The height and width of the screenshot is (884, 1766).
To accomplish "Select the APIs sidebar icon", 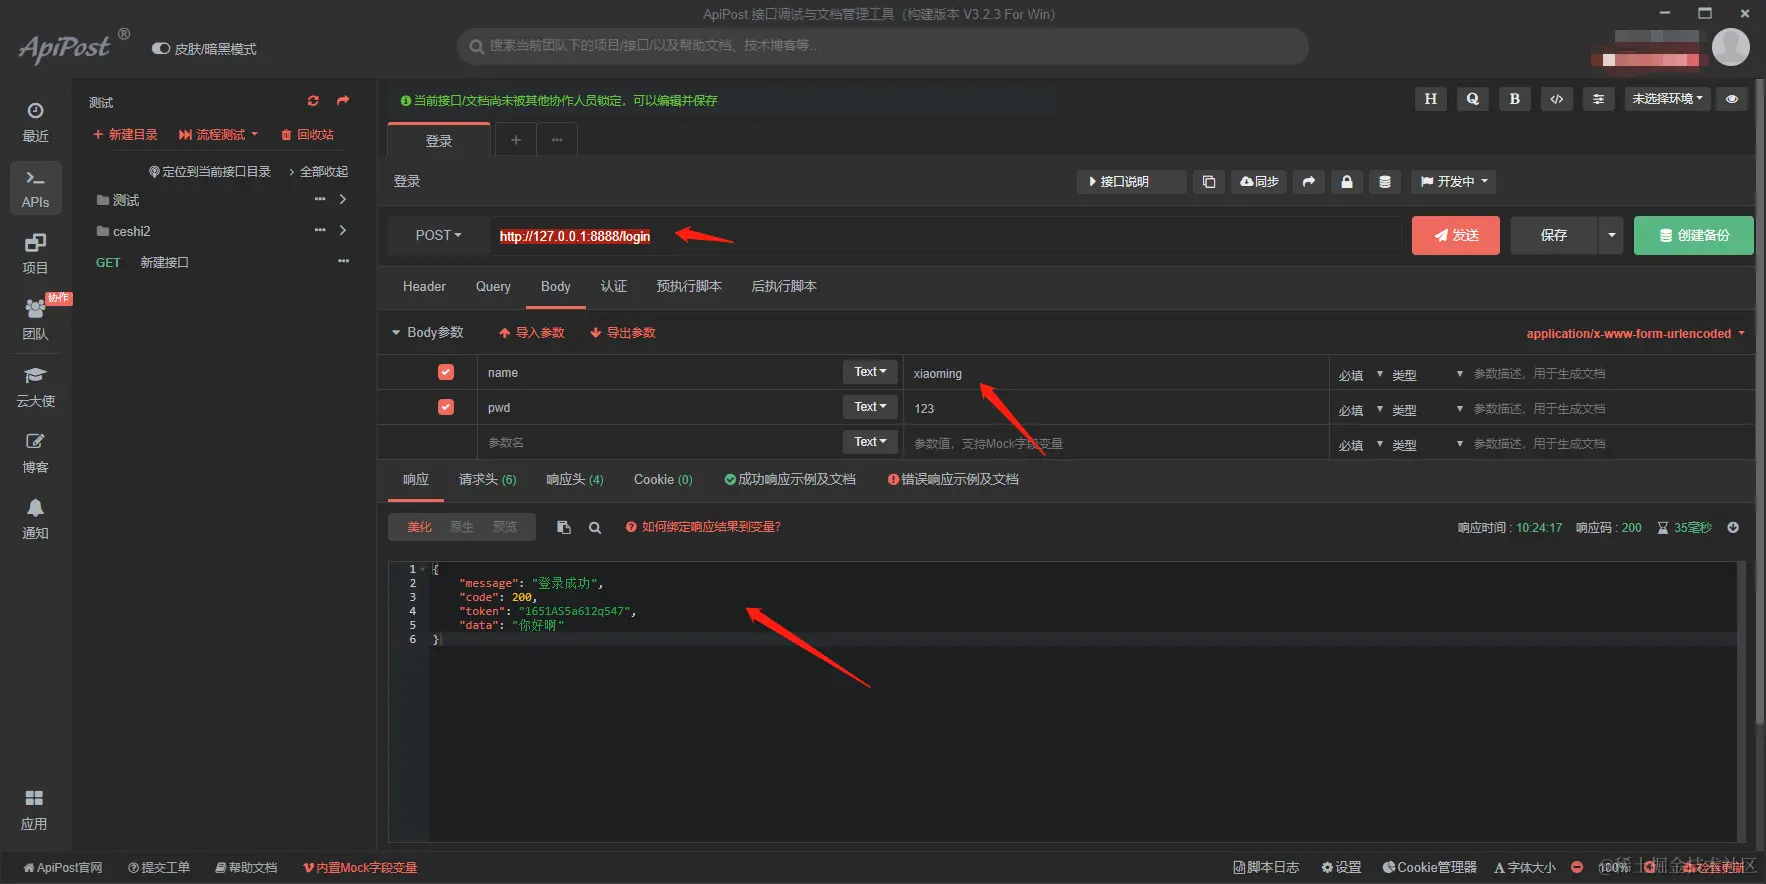I will [35, 188].
